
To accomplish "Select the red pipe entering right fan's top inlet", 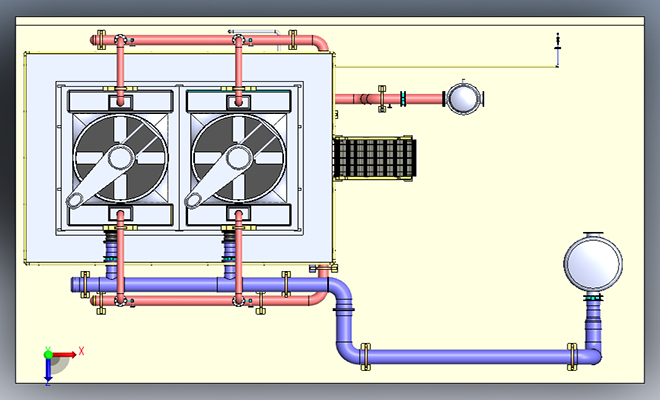I will pos(239,72).
